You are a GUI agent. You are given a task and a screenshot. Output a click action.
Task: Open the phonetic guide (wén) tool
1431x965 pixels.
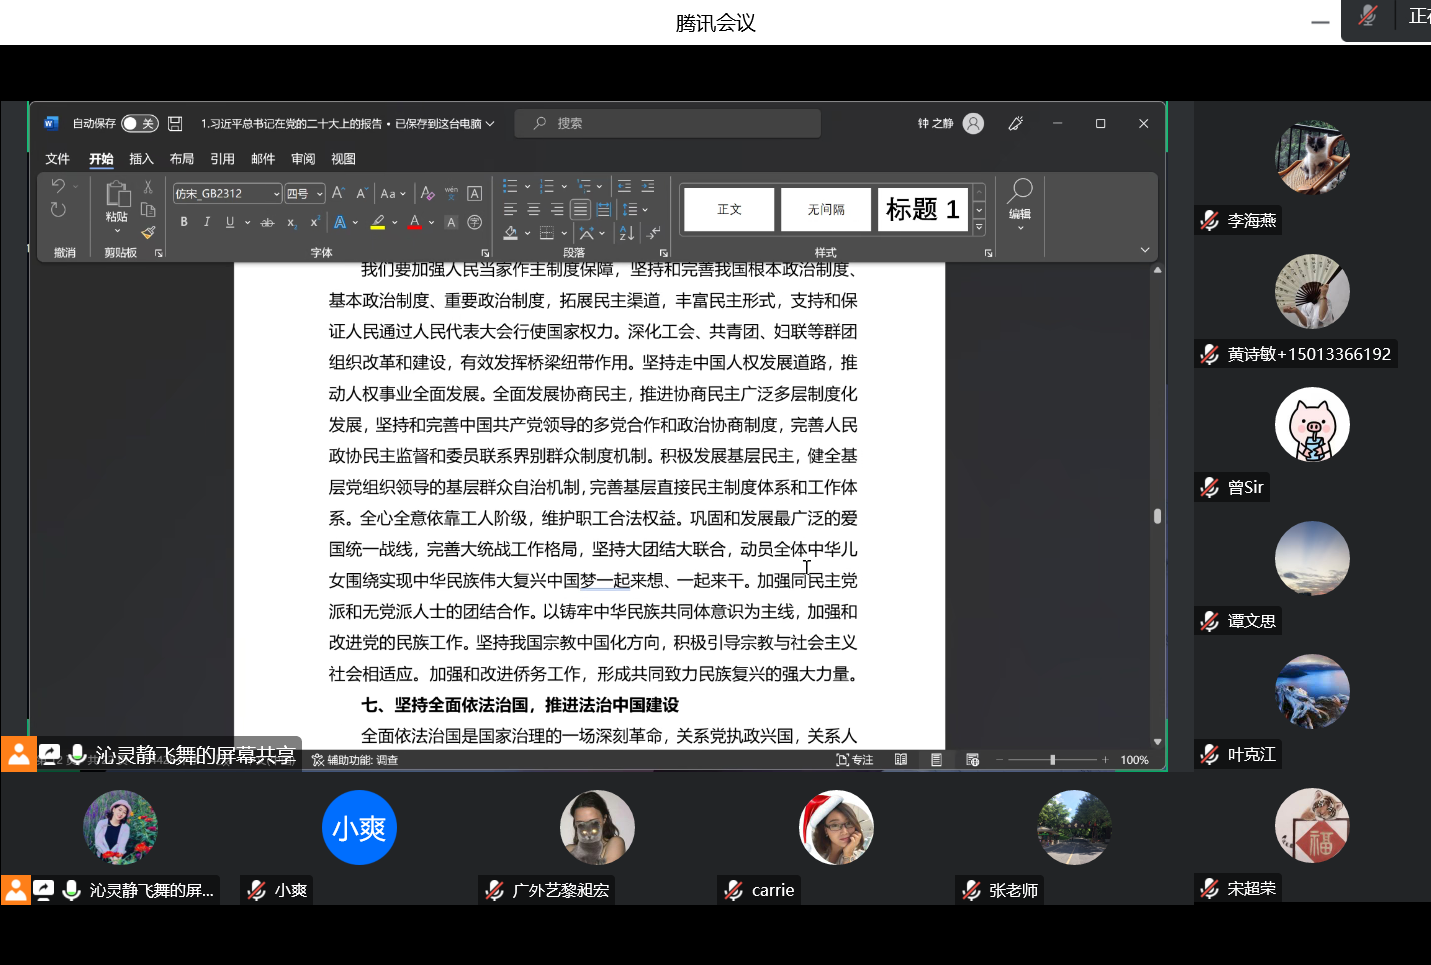[x=451, y=193]
